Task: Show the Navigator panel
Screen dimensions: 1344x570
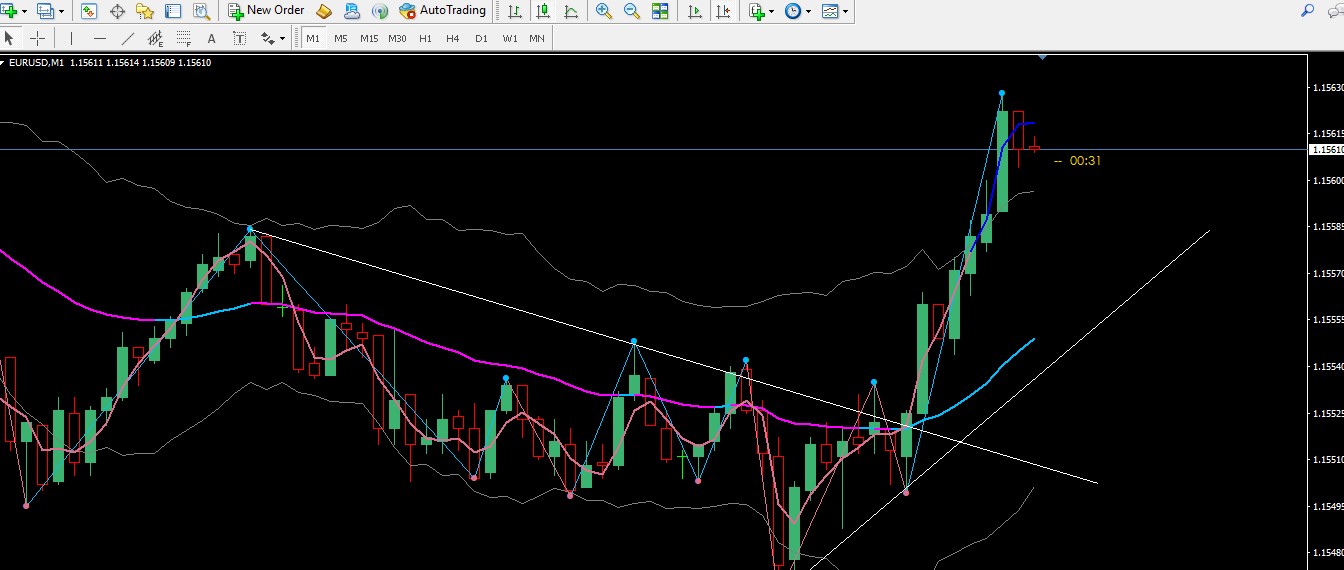Action: (x=145, y=11)
